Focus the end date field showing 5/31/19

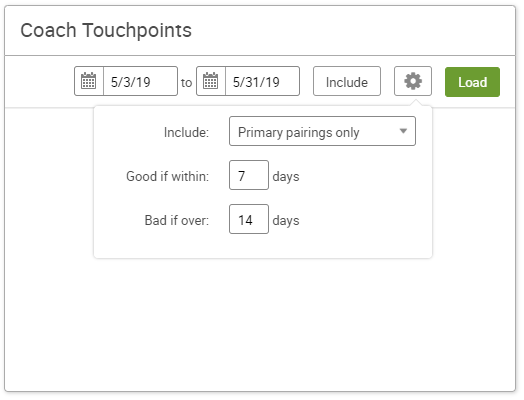click(x=262, y=81)
